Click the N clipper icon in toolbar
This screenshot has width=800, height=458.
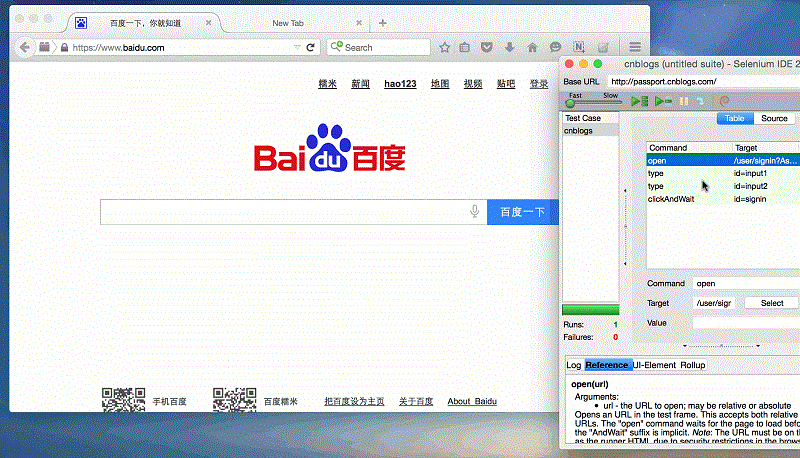point(579,47)
